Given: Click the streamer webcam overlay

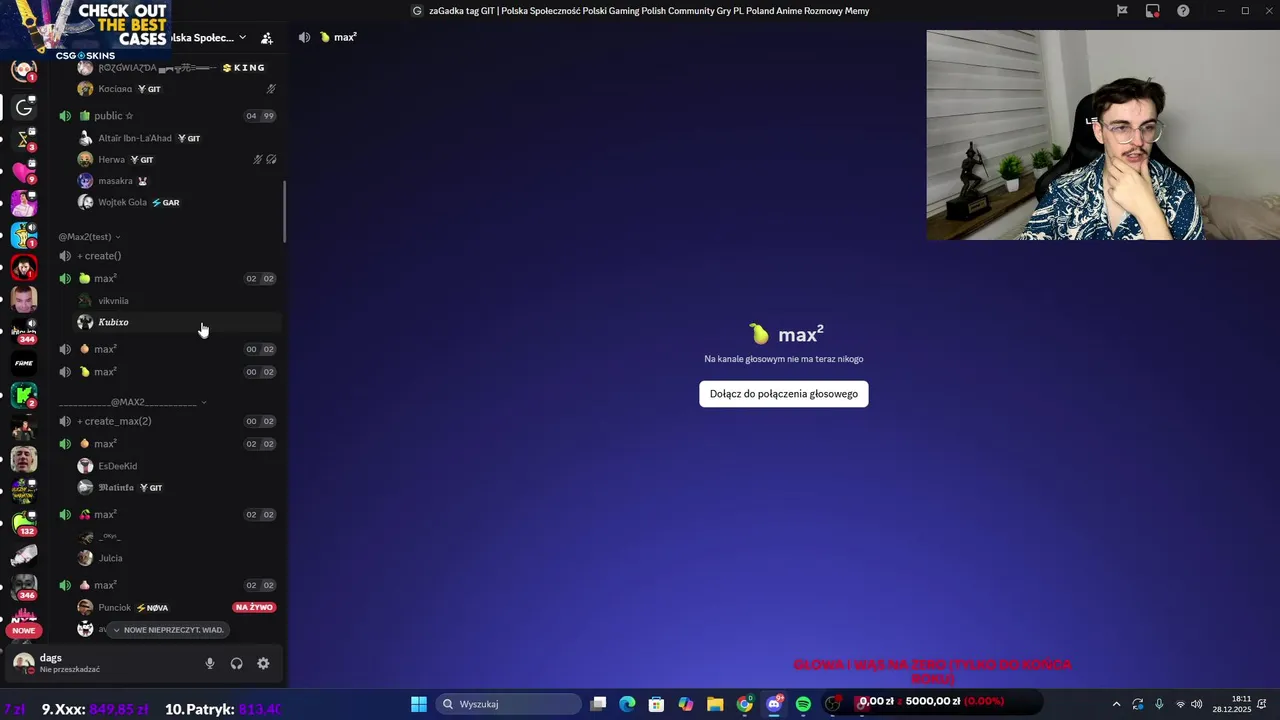Looking at the screenshot, I should click(1103, 135).
